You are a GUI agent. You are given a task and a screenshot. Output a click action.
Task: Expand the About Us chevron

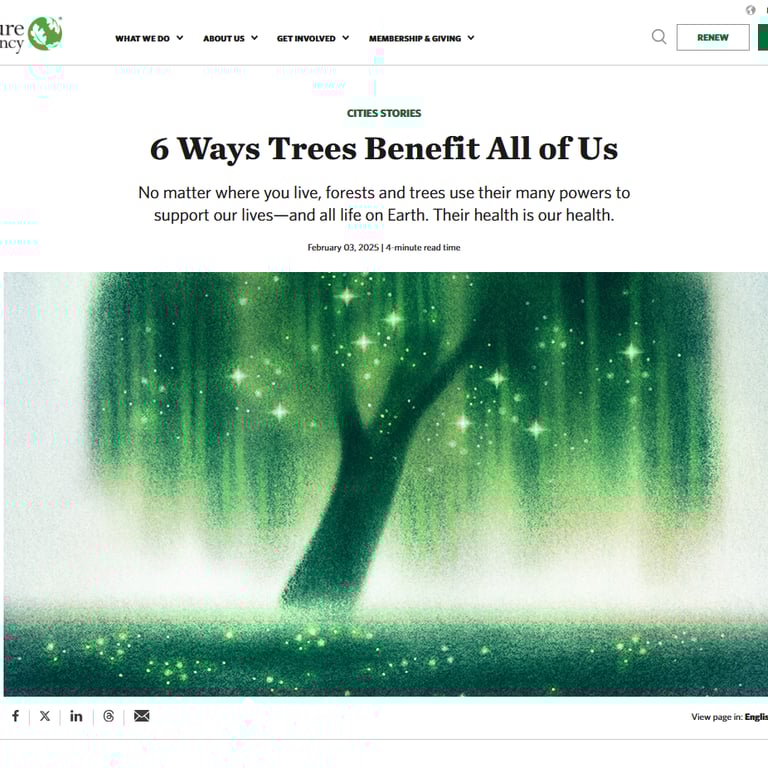coord(254,38)
